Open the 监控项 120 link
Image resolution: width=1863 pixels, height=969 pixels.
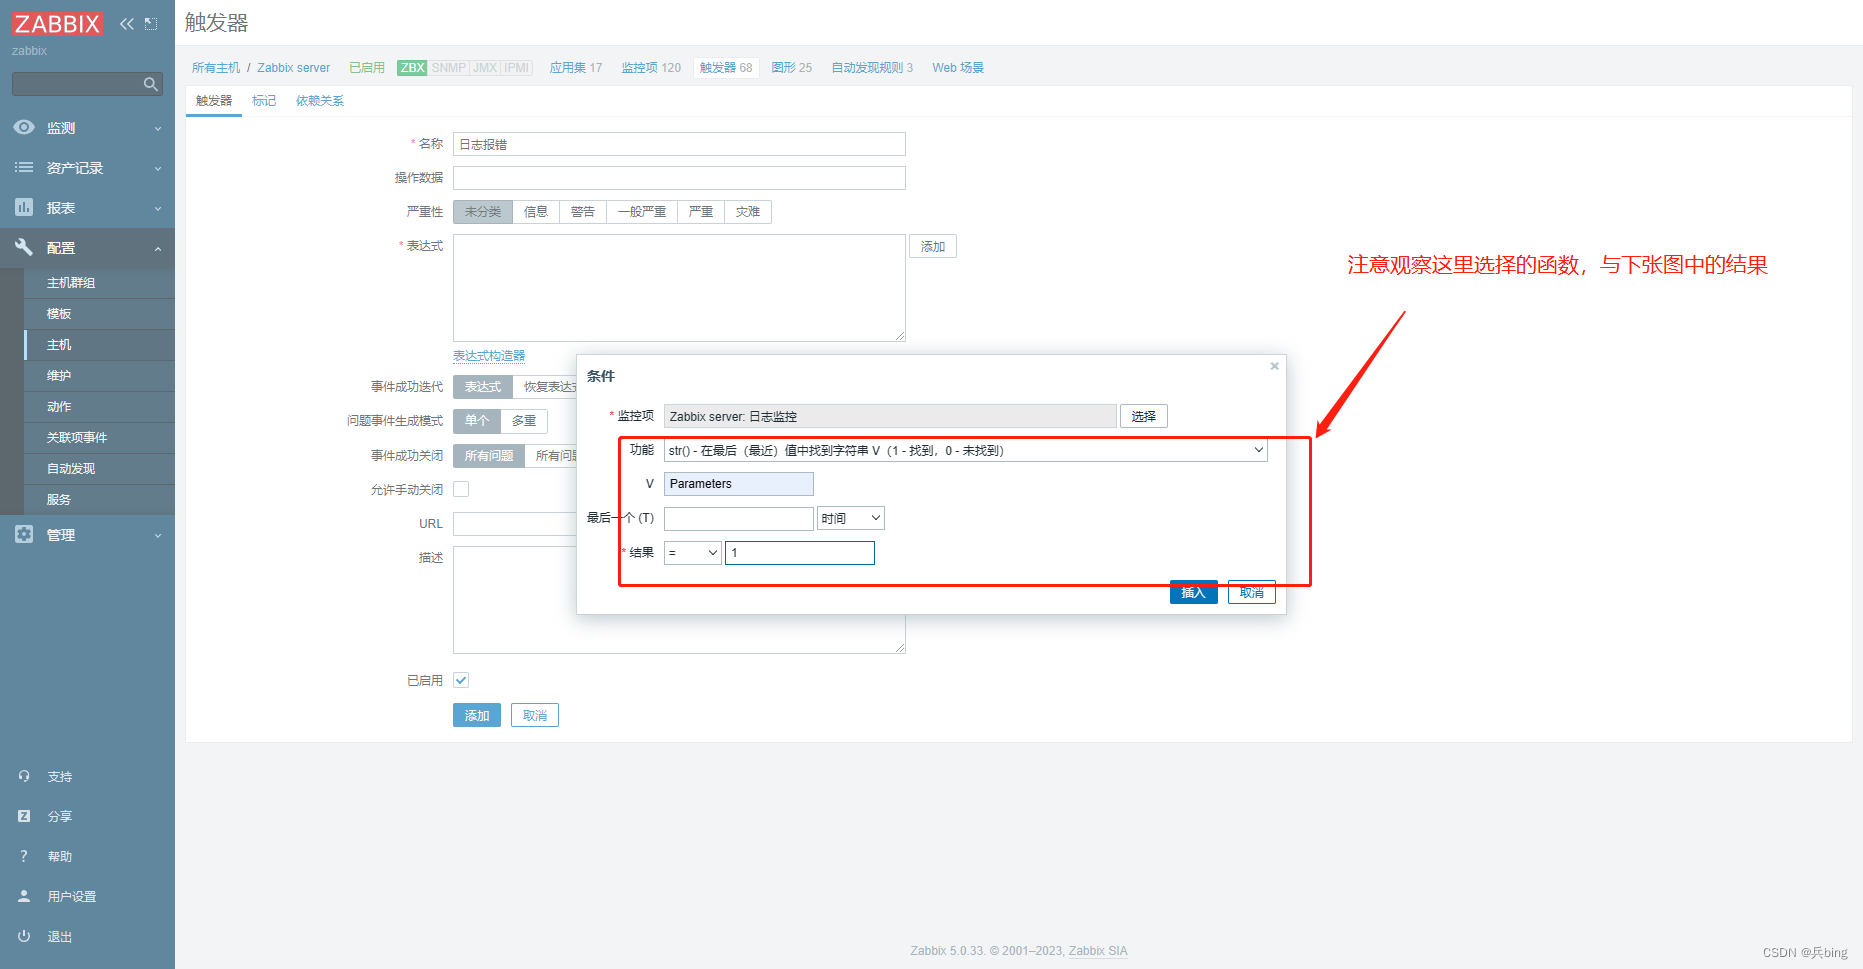pyautogui.click(x=651, y=68)
